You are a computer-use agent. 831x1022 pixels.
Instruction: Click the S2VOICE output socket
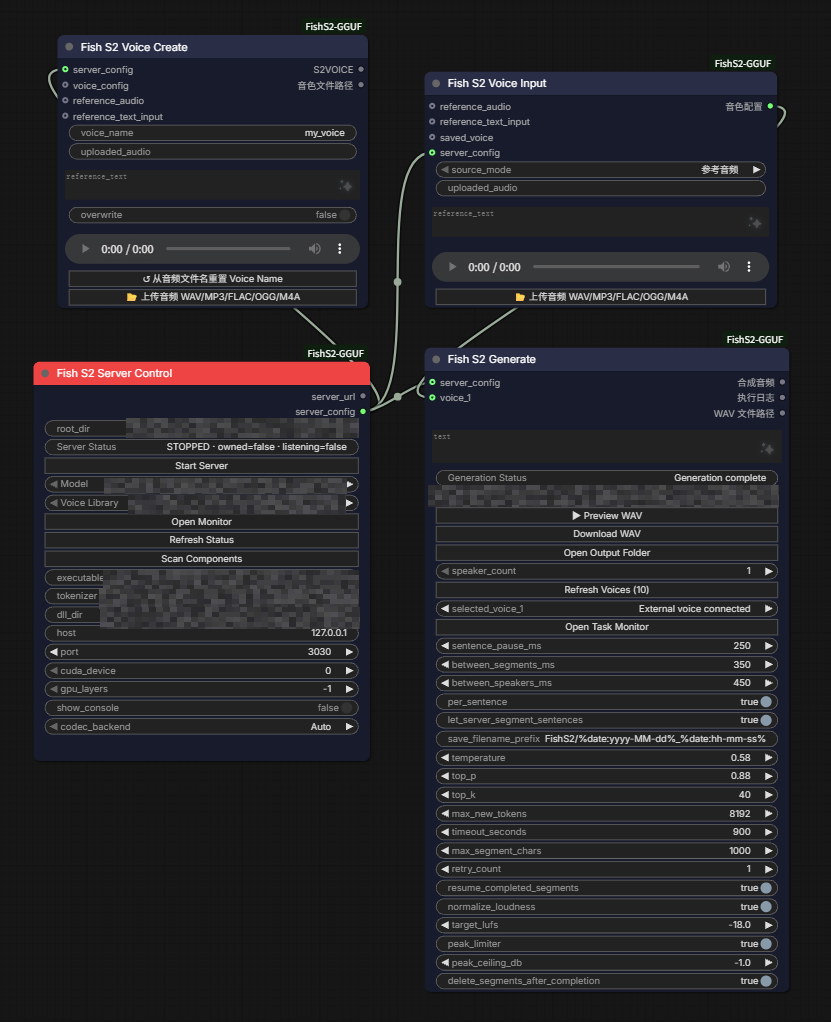(x=361, y=70)
